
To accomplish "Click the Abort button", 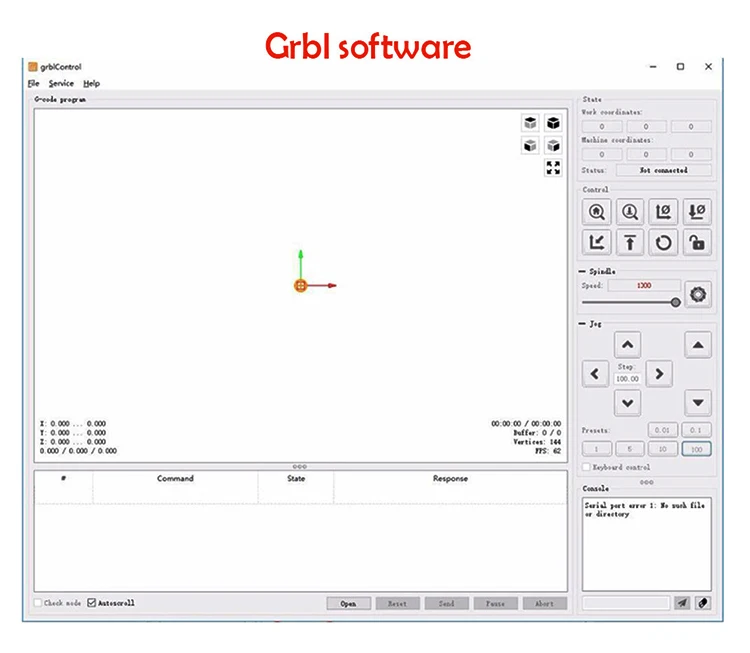I will point(544,603).
